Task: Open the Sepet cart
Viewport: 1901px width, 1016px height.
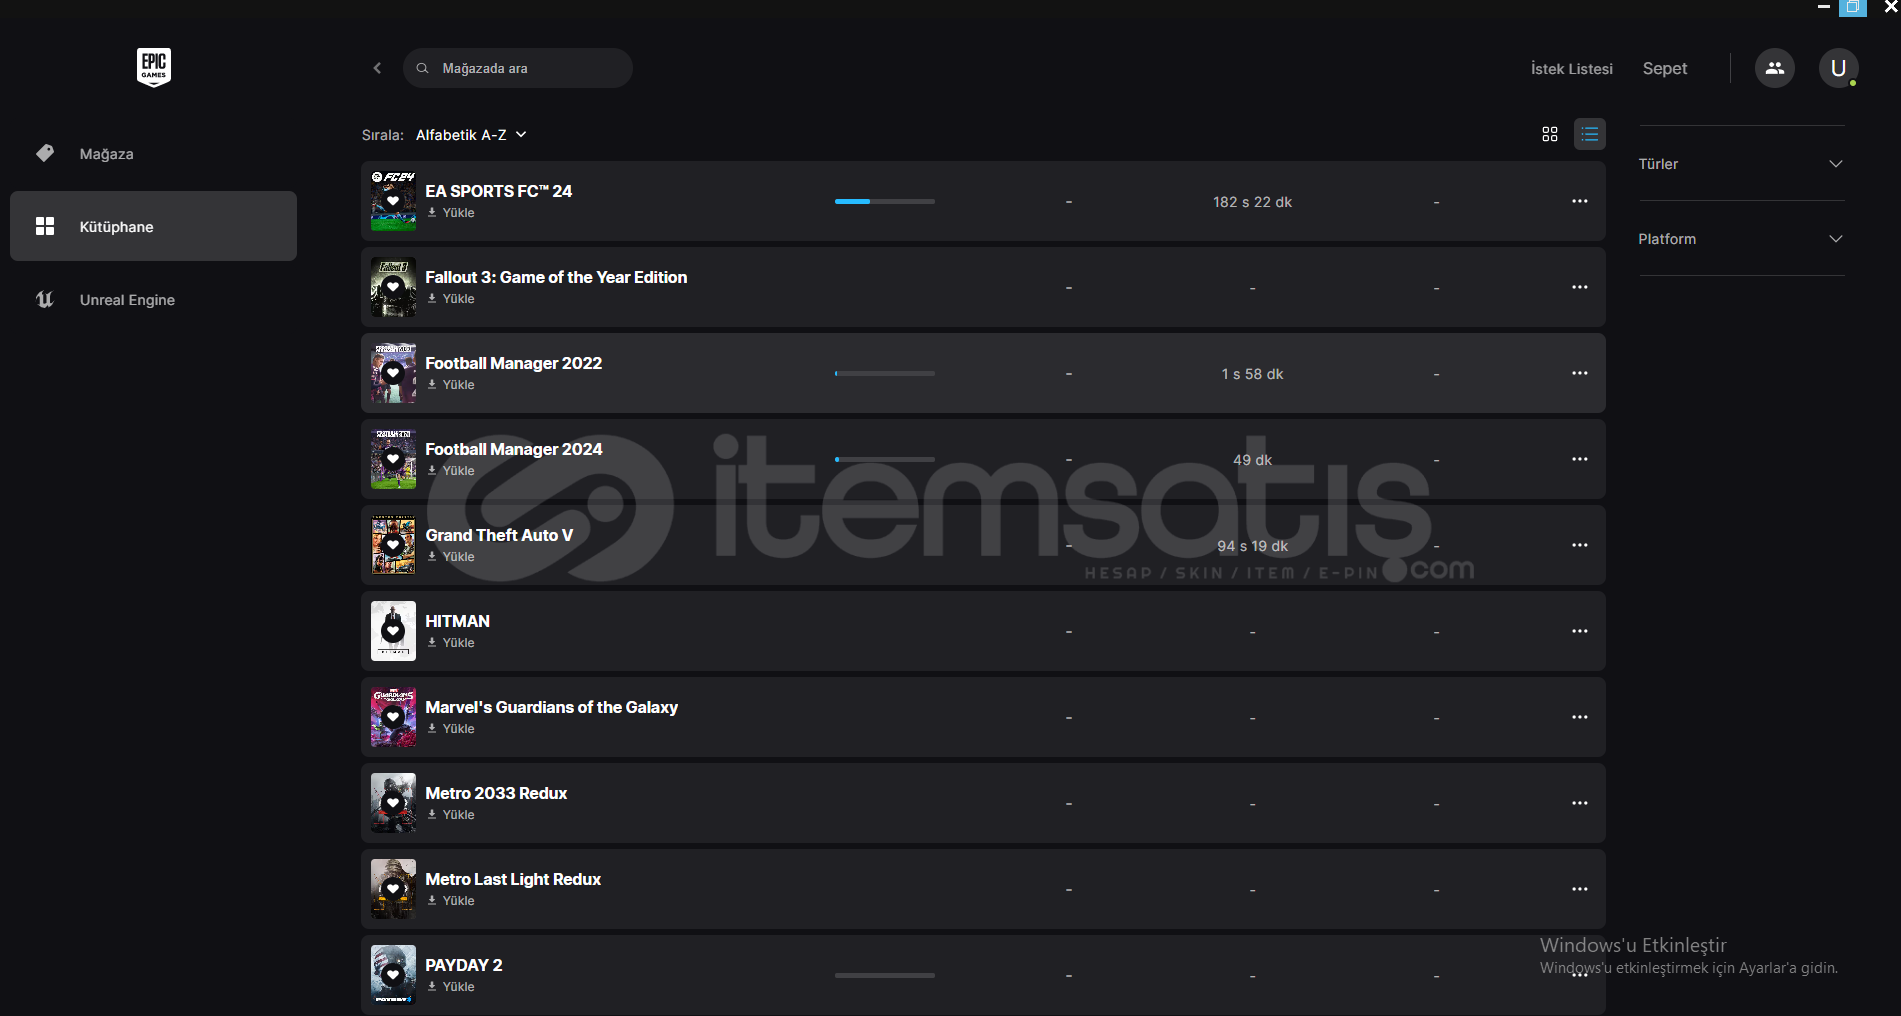Action: tap(1665, 69)
